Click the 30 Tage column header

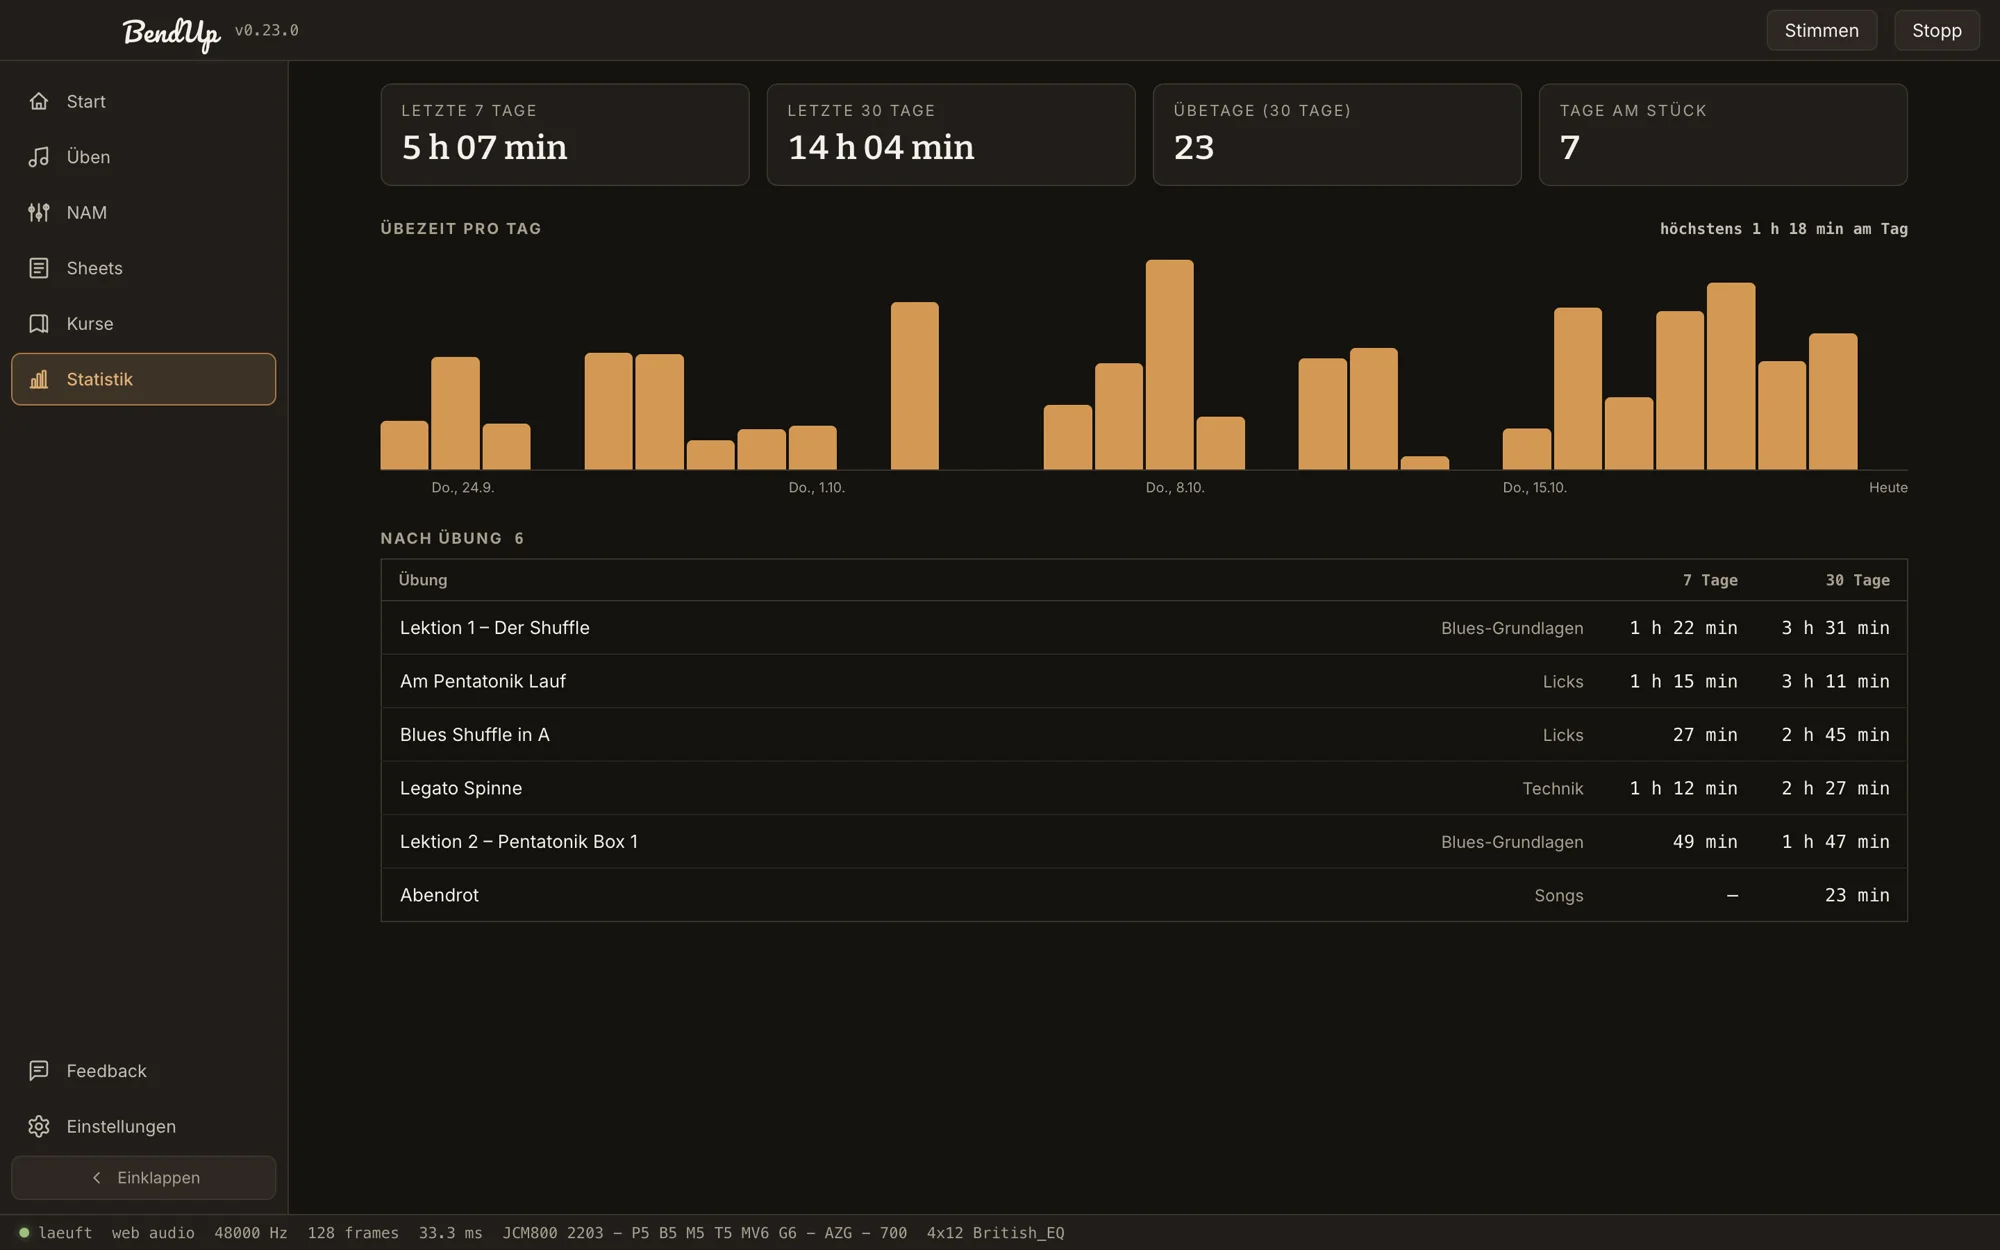1857,580
